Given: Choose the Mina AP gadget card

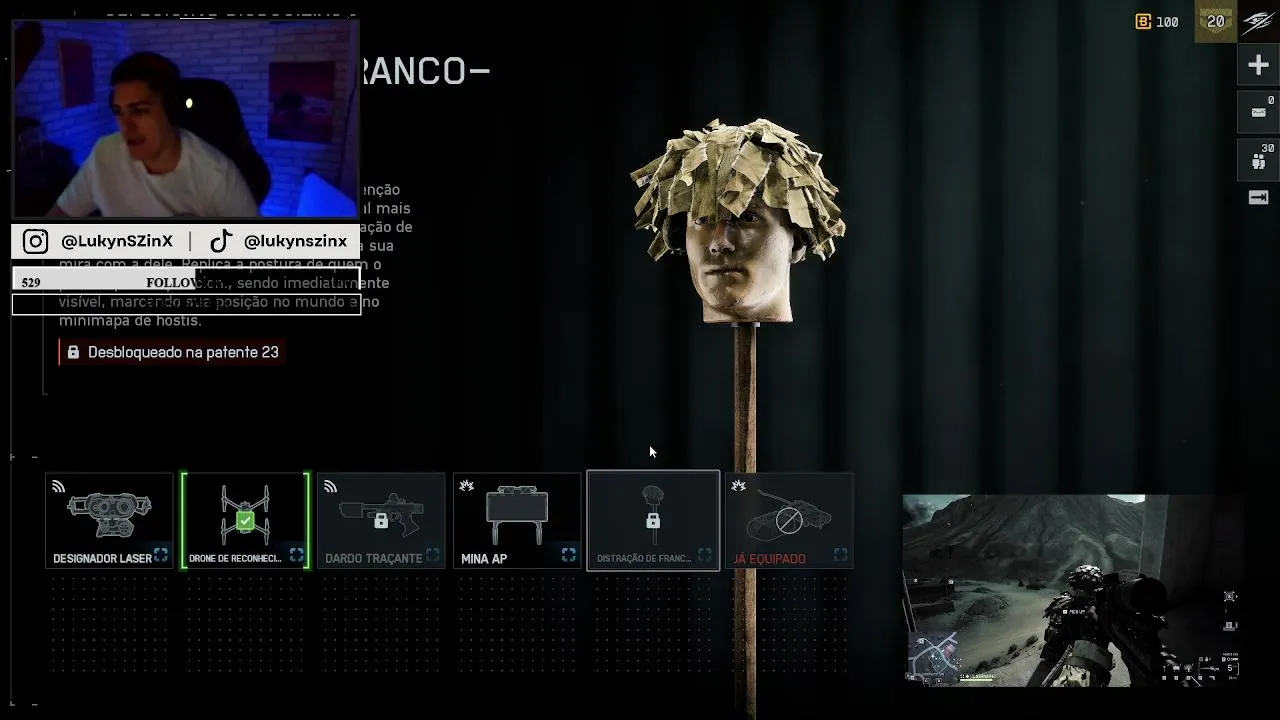Looking at the screenshot, I should click(517, 520).
